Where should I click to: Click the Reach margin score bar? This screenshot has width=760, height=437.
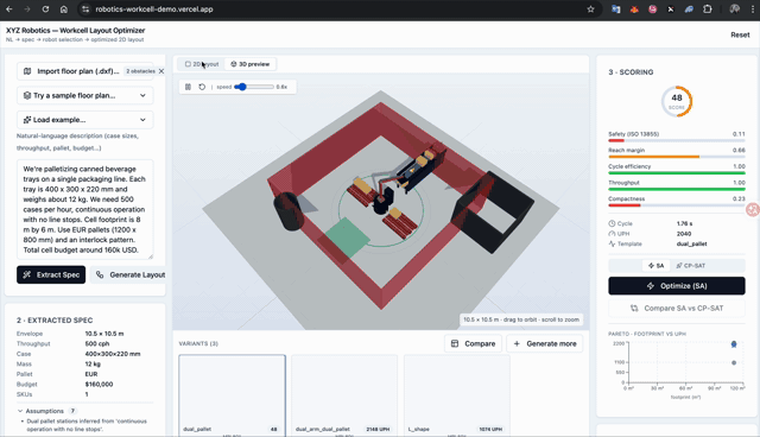coord(677,156)
